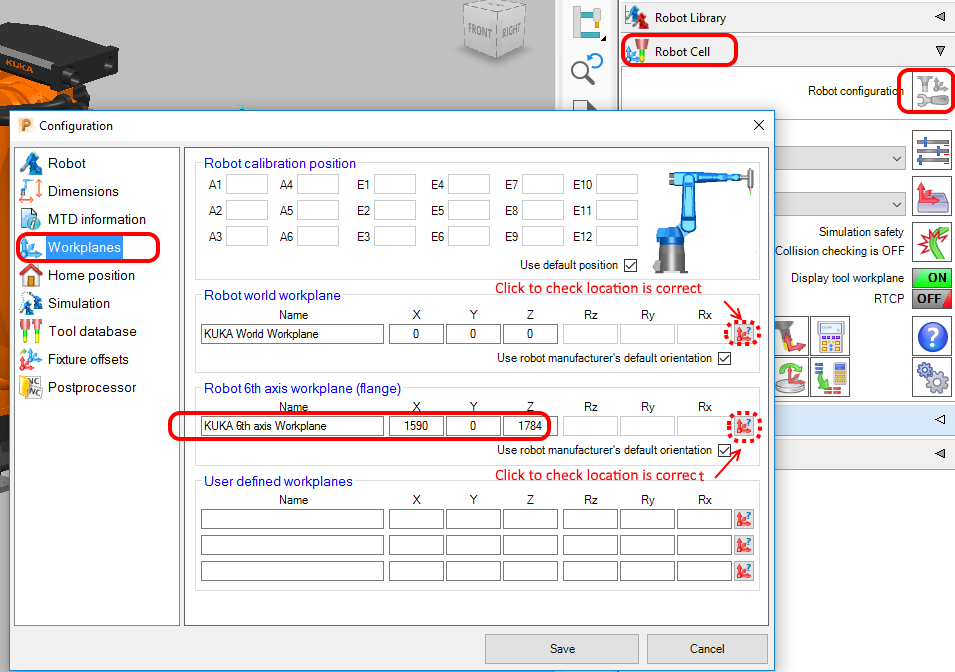Screen dimensions: 955x672
Task: Check location of KUKA World Workplane
Action: (742, 333)
